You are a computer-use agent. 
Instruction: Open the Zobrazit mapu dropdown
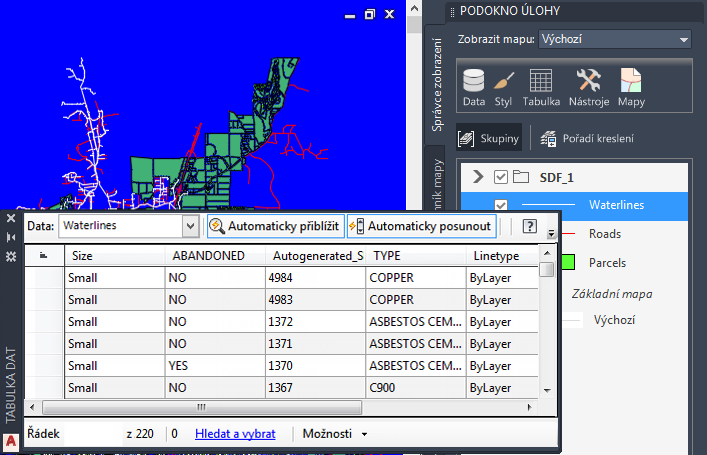click(x=615, y=39)
